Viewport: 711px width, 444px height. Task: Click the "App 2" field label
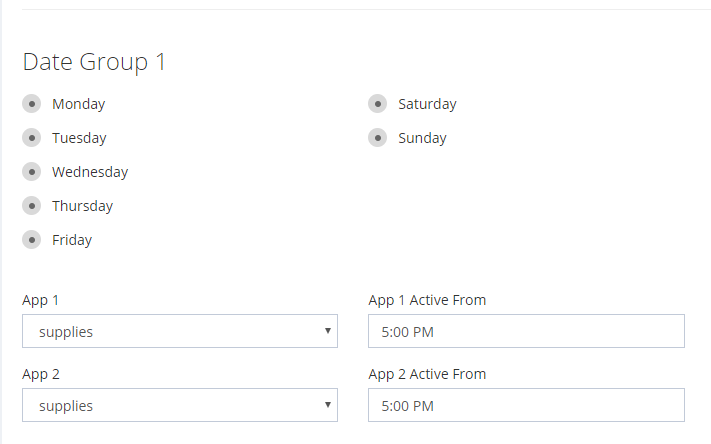(x=41, y=374)
